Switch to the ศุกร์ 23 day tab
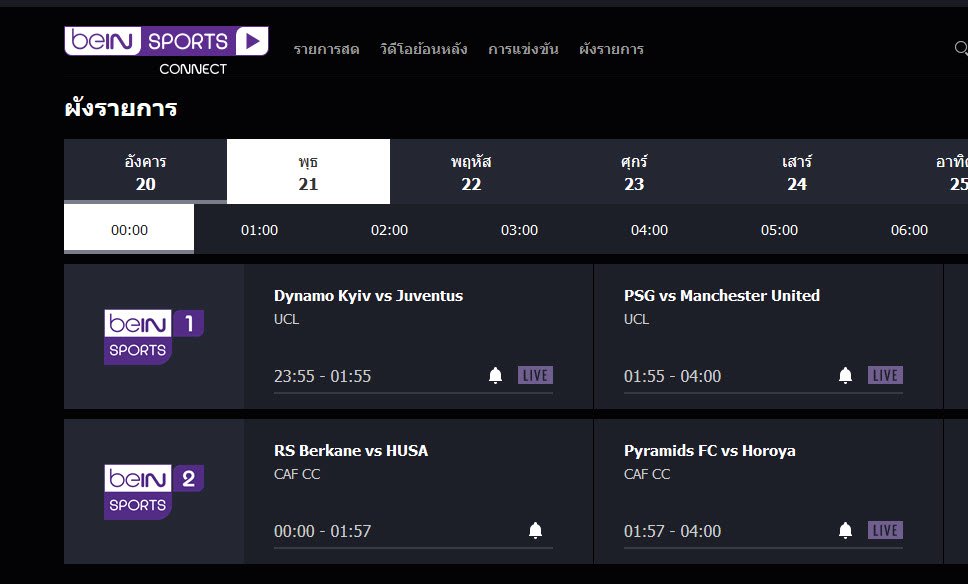Screen dimensions: 968x584 tap(634, 172)
